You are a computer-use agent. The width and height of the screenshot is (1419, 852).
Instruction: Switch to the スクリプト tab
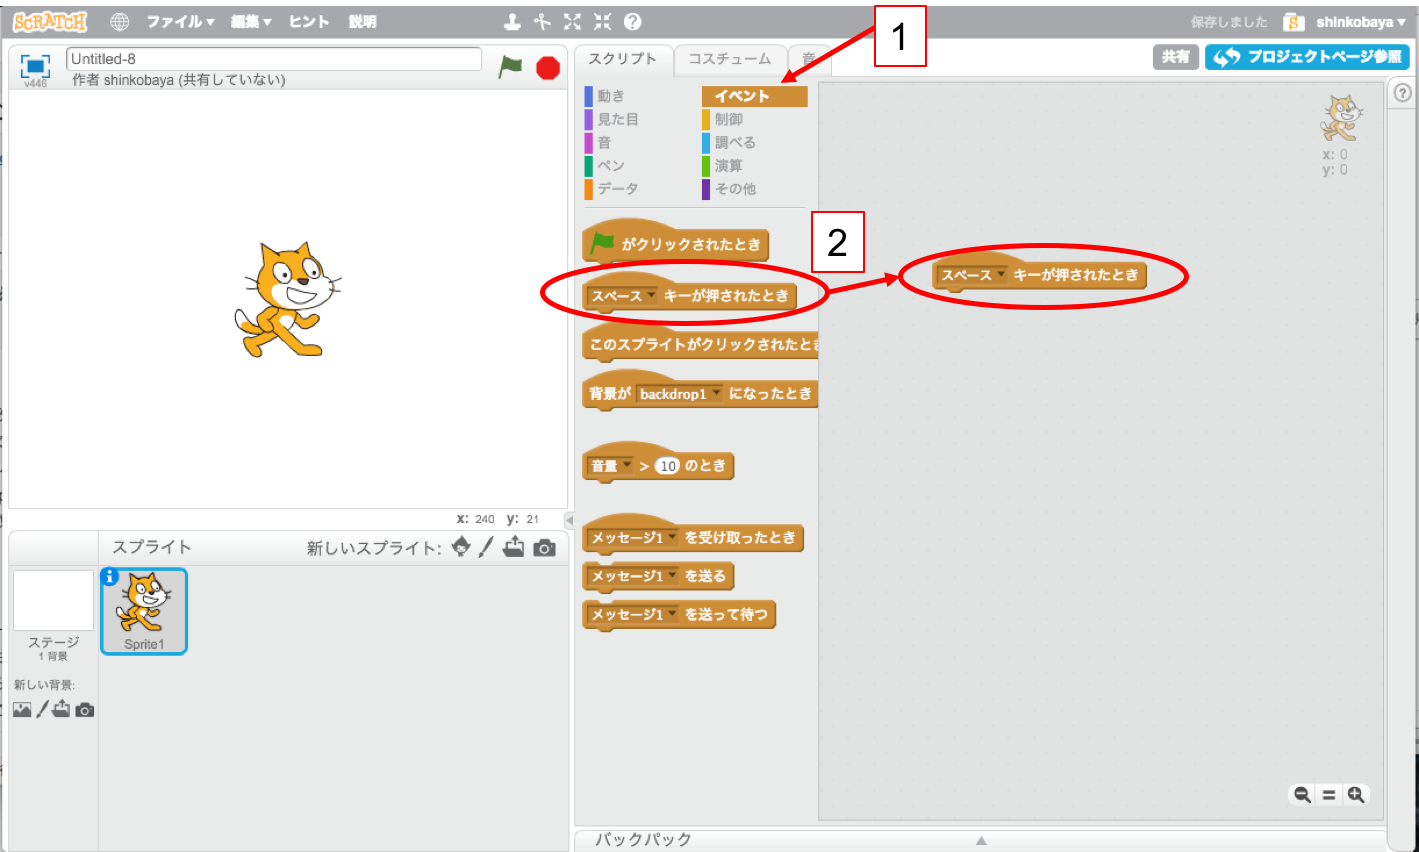622,59
